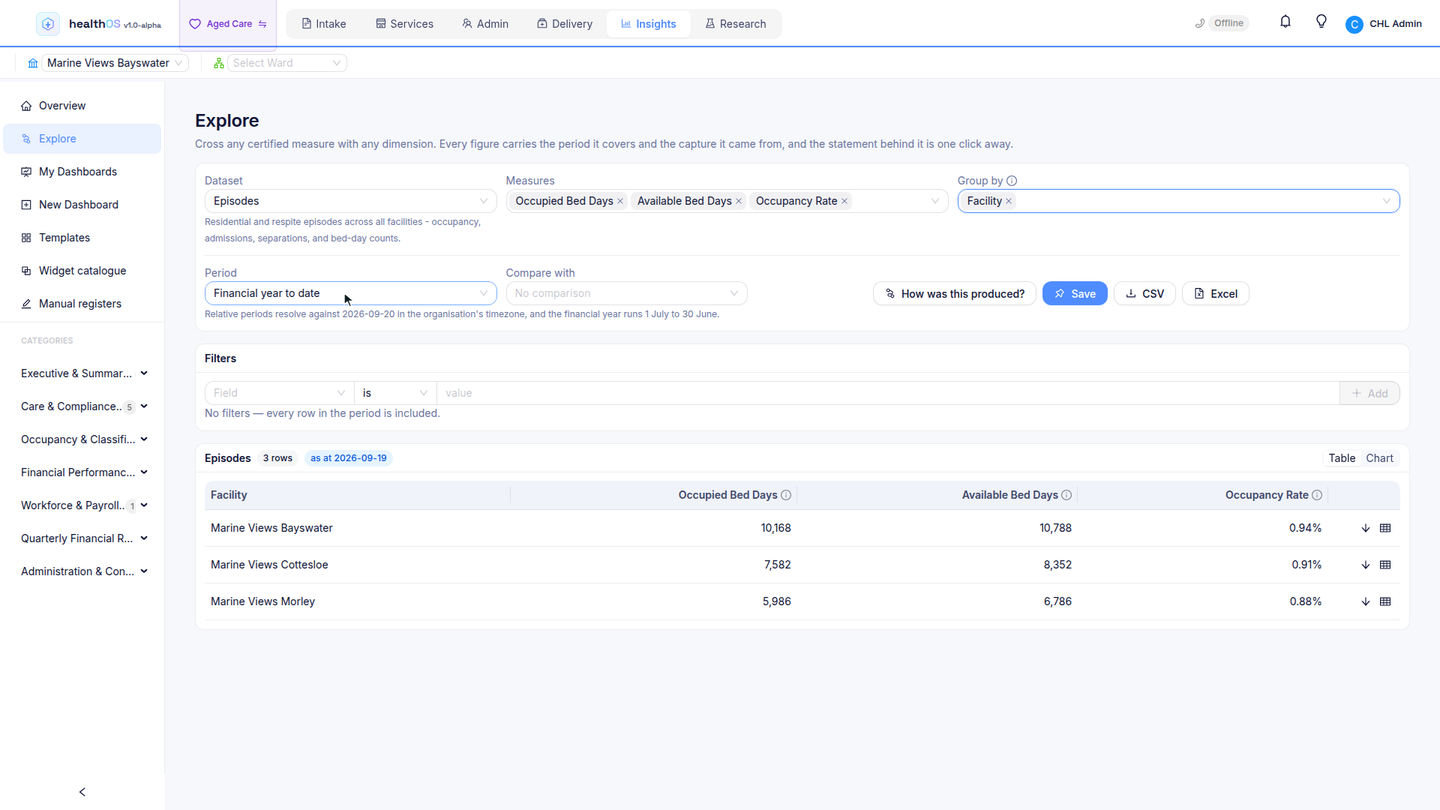Click the Add filter button
The width and height of the screenshot is (1440, 810).
pos(1369,393)
